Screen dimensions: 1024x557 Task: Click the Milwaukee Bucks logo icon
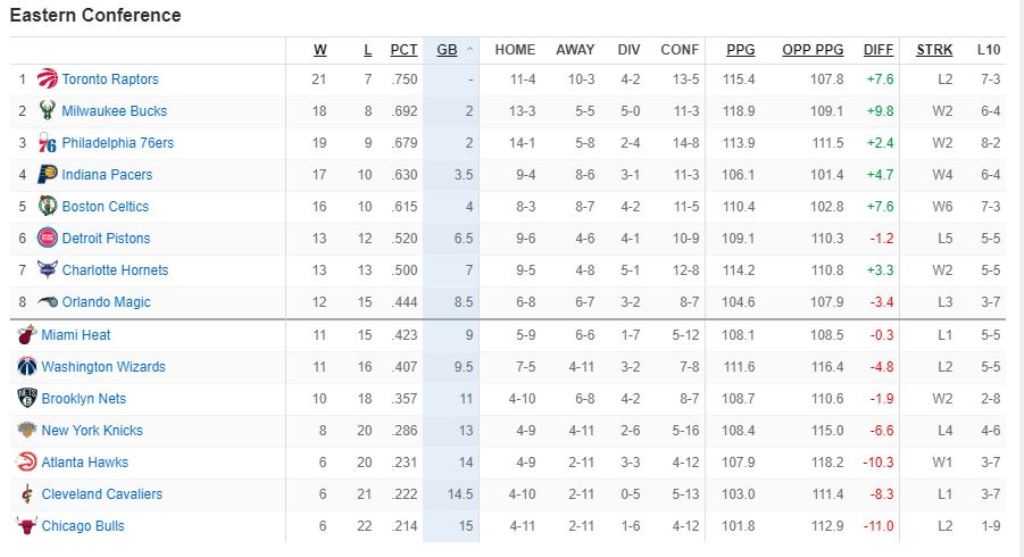[47, 111]
